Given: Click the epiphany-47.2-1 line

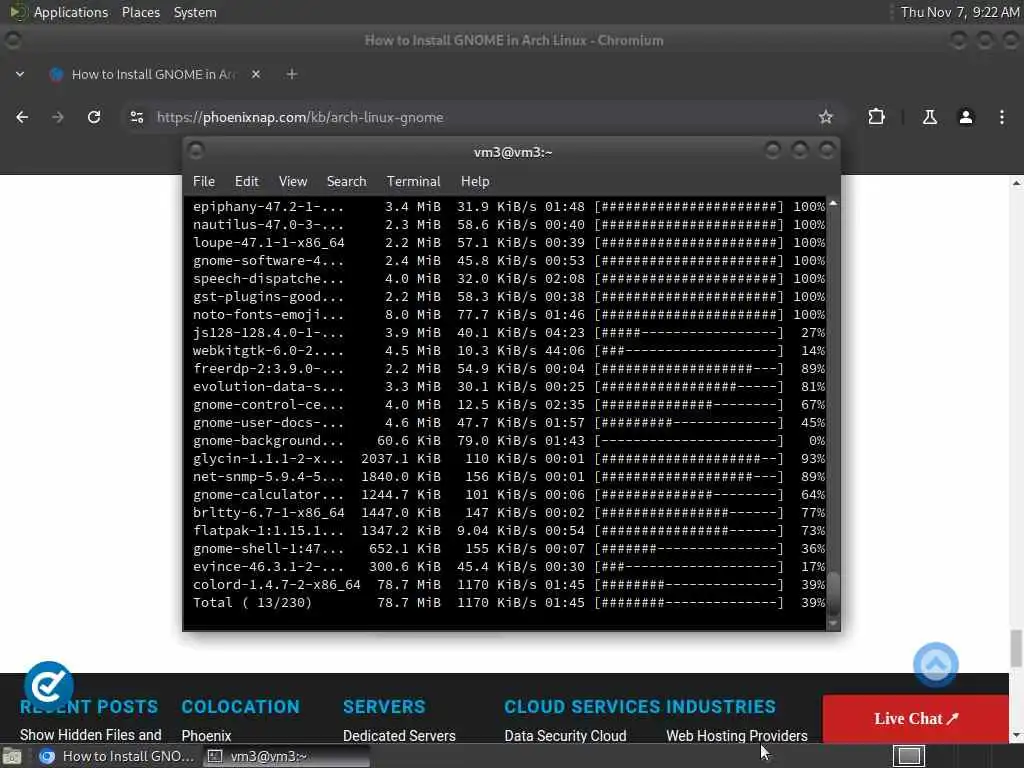Looking at the screenshot, I should tap(508, 206).
